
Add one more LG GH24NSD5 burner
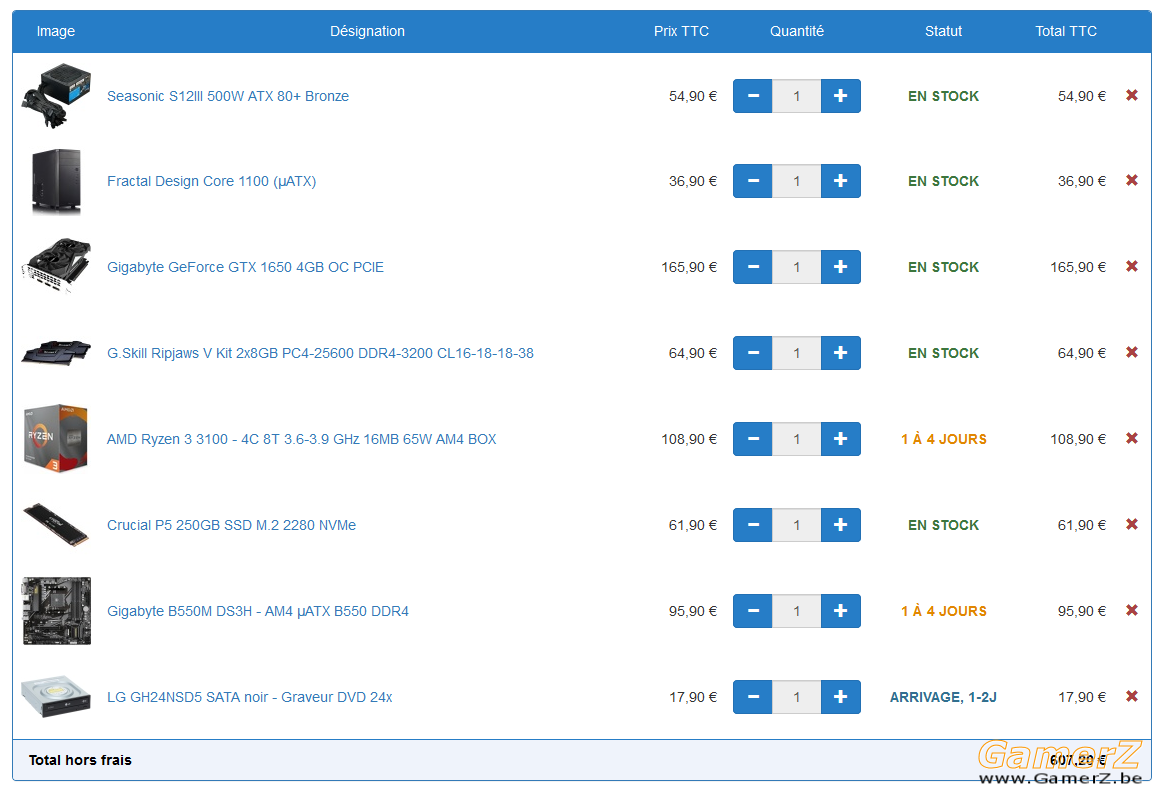[840, 697]
